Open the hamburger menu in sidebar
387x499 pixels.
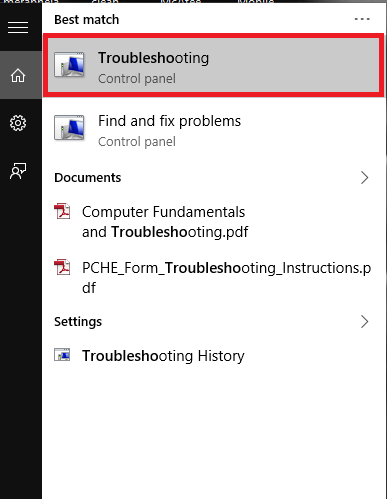pos(18,27)
